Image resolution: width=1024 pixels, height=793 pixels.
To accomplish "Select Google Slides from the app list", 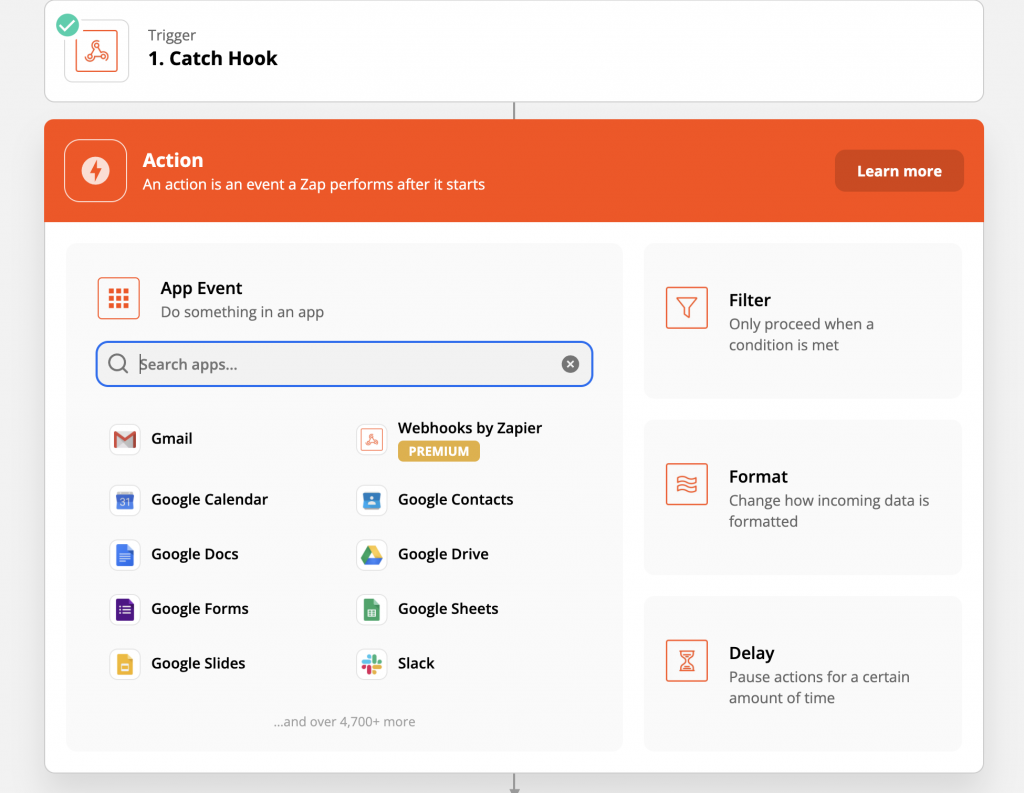I will [x=198, y=664].
